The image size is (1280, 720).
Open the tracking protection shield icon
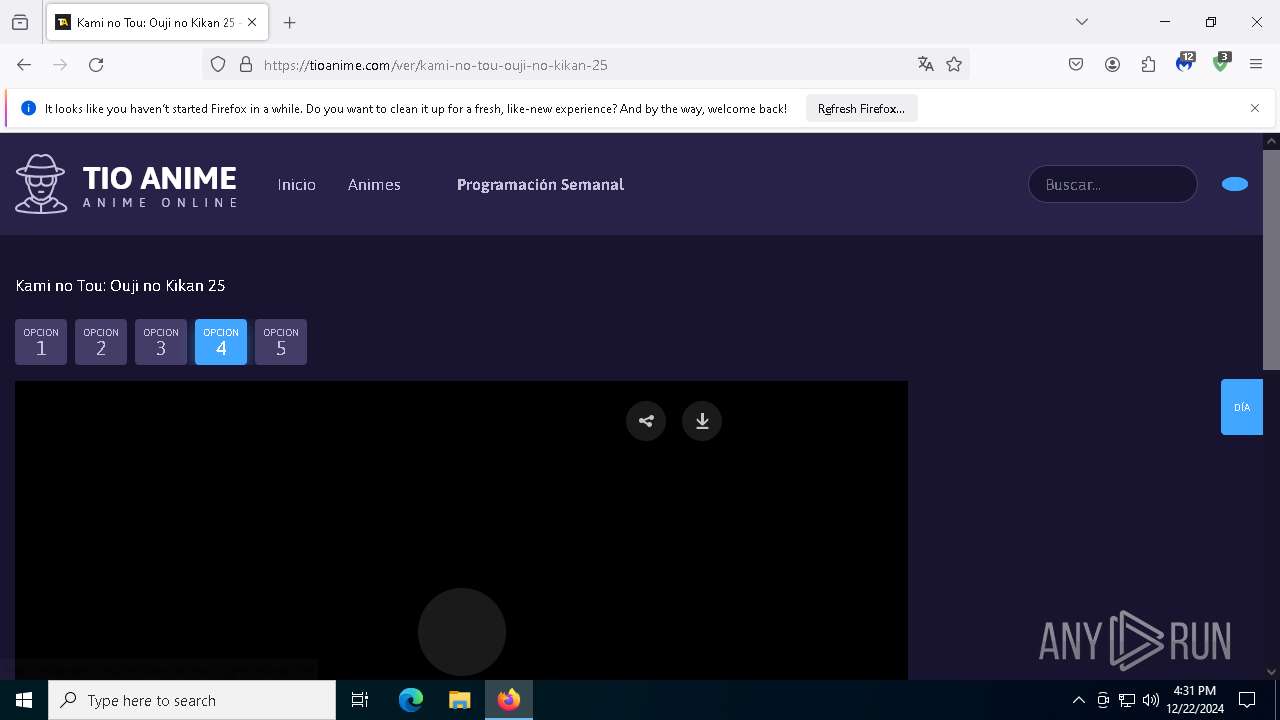[218, 65]
